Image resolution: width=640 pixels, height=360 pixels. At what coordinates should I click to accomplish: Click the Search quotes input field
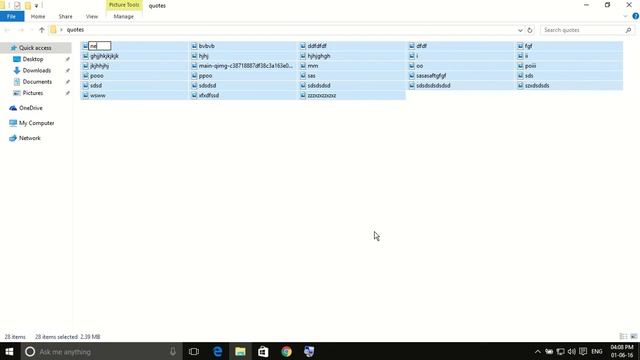coord(582,30)
